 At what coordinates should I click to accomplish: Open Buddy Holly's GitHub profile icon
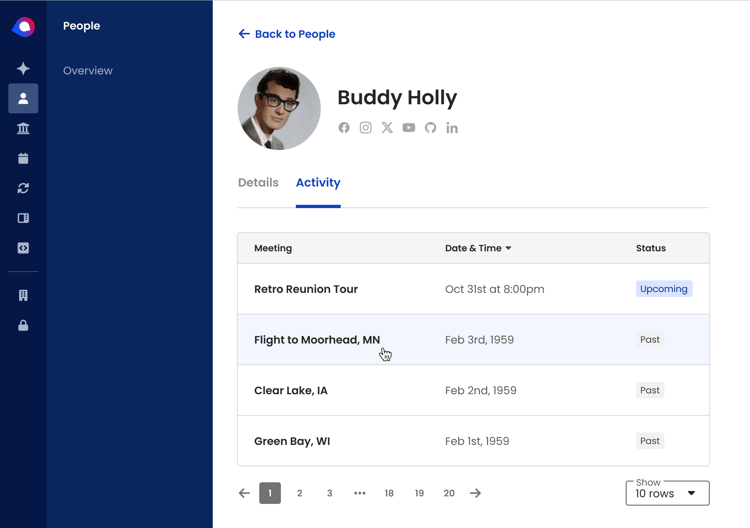(x=430, y=128)
